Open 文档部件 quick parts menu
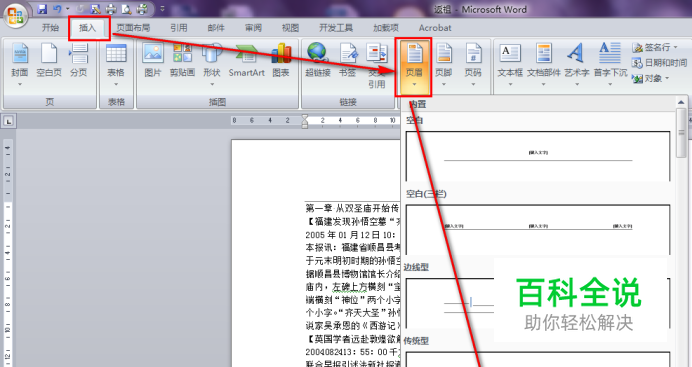Screen dimensions: 692x367 pyautogui.click(x=544, y=64)
